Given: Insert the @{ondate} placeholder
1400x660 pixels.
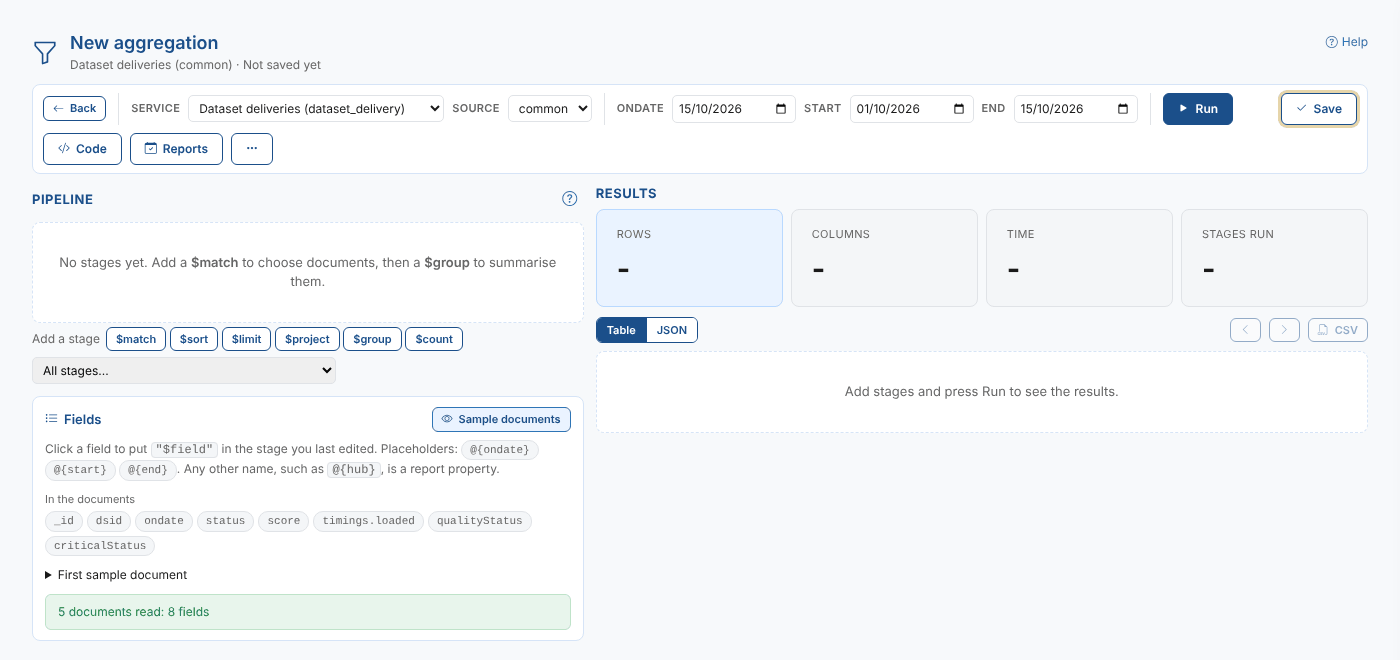Looking at the screenshot, I should (x=500, y=450).
